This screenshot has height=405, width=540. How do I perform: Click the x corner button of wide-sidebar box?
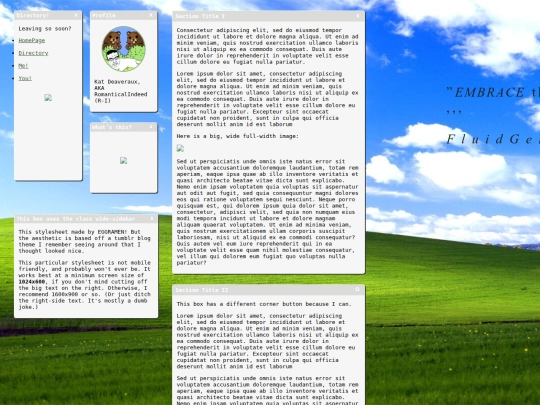[x=152, y=219]
